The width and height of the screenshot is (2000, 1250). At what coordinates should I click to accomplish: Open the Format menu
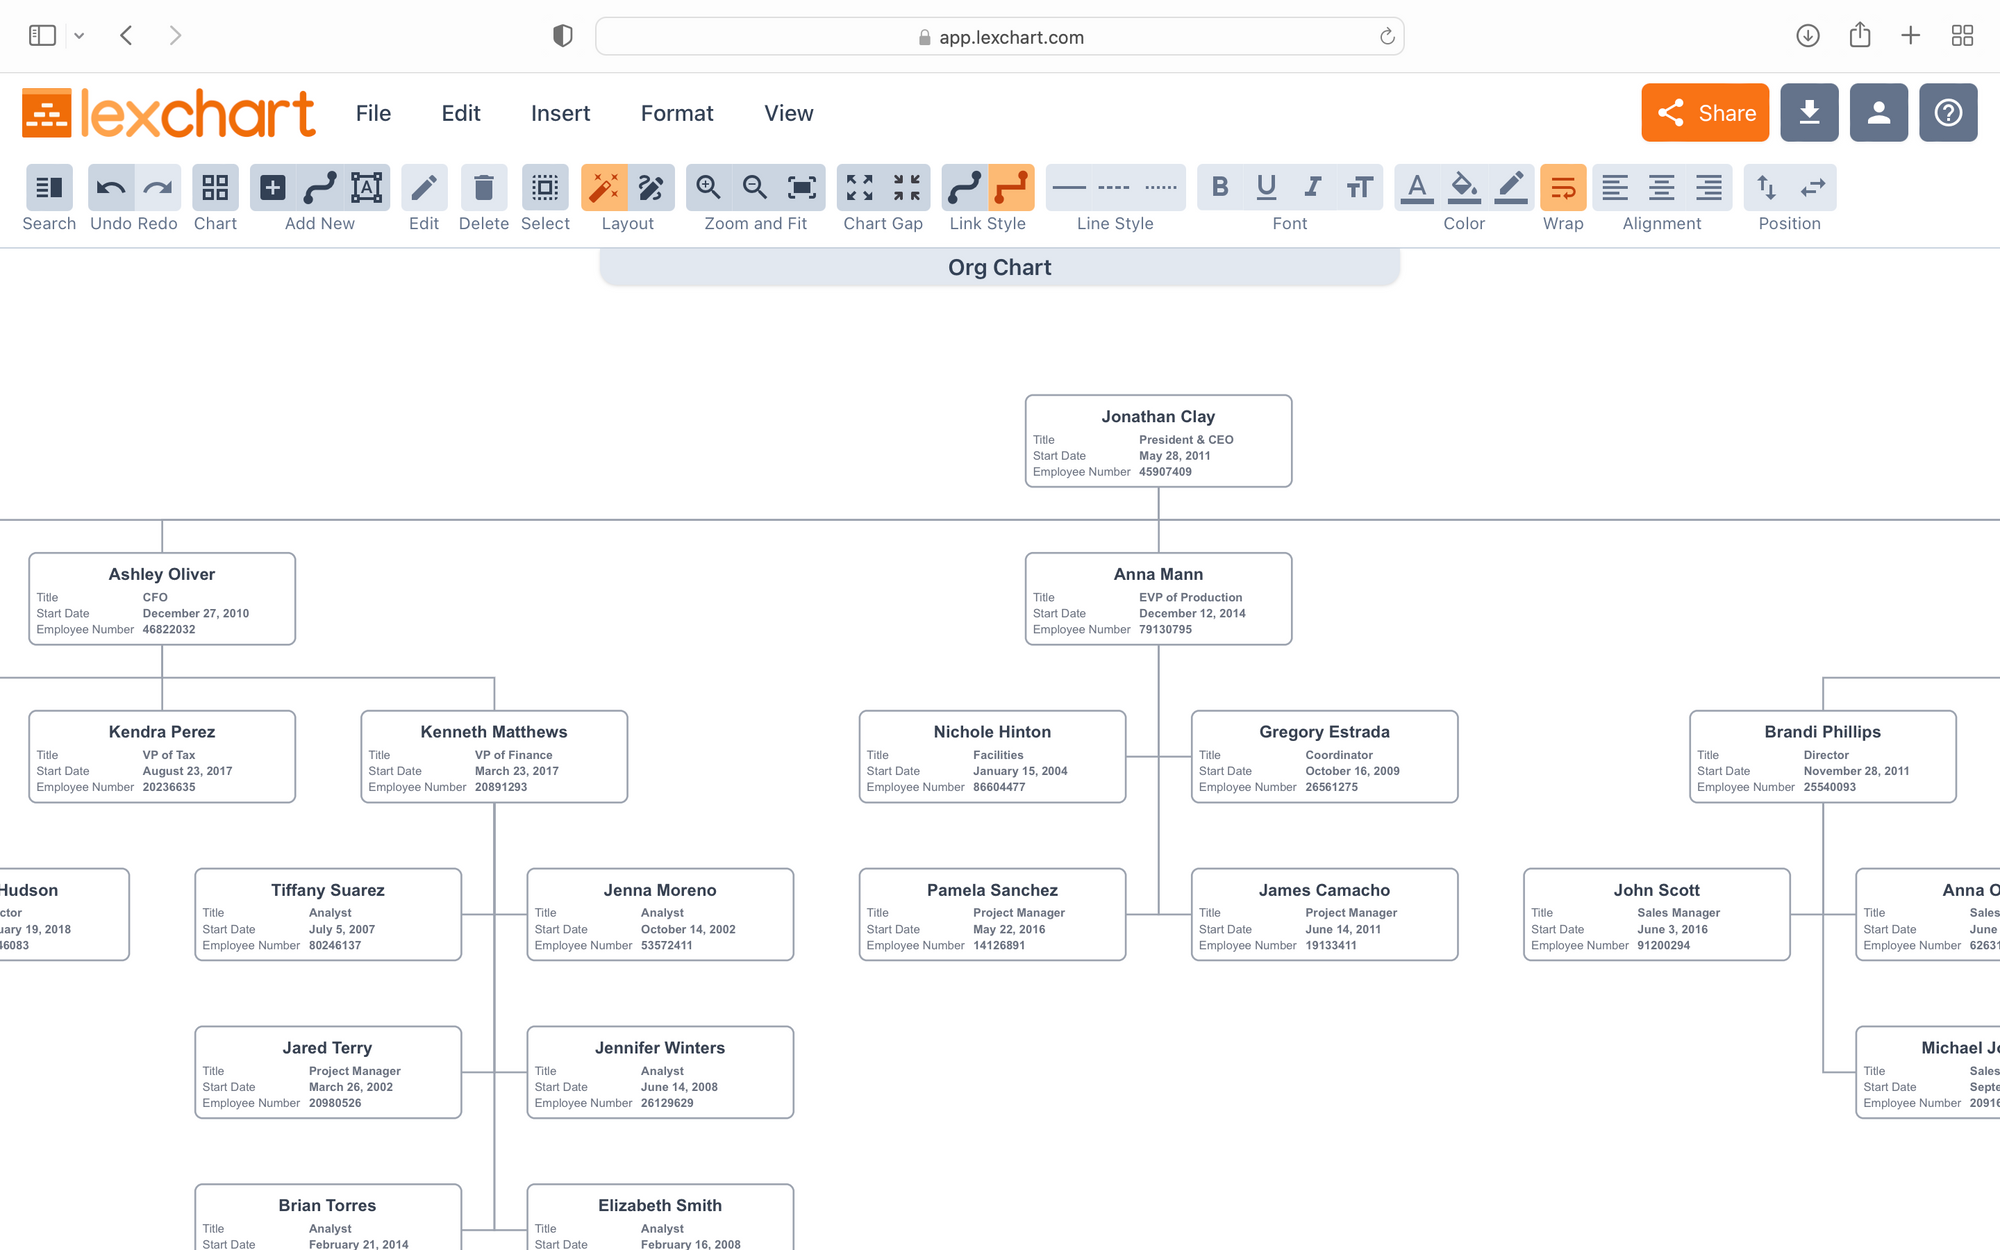677,112
